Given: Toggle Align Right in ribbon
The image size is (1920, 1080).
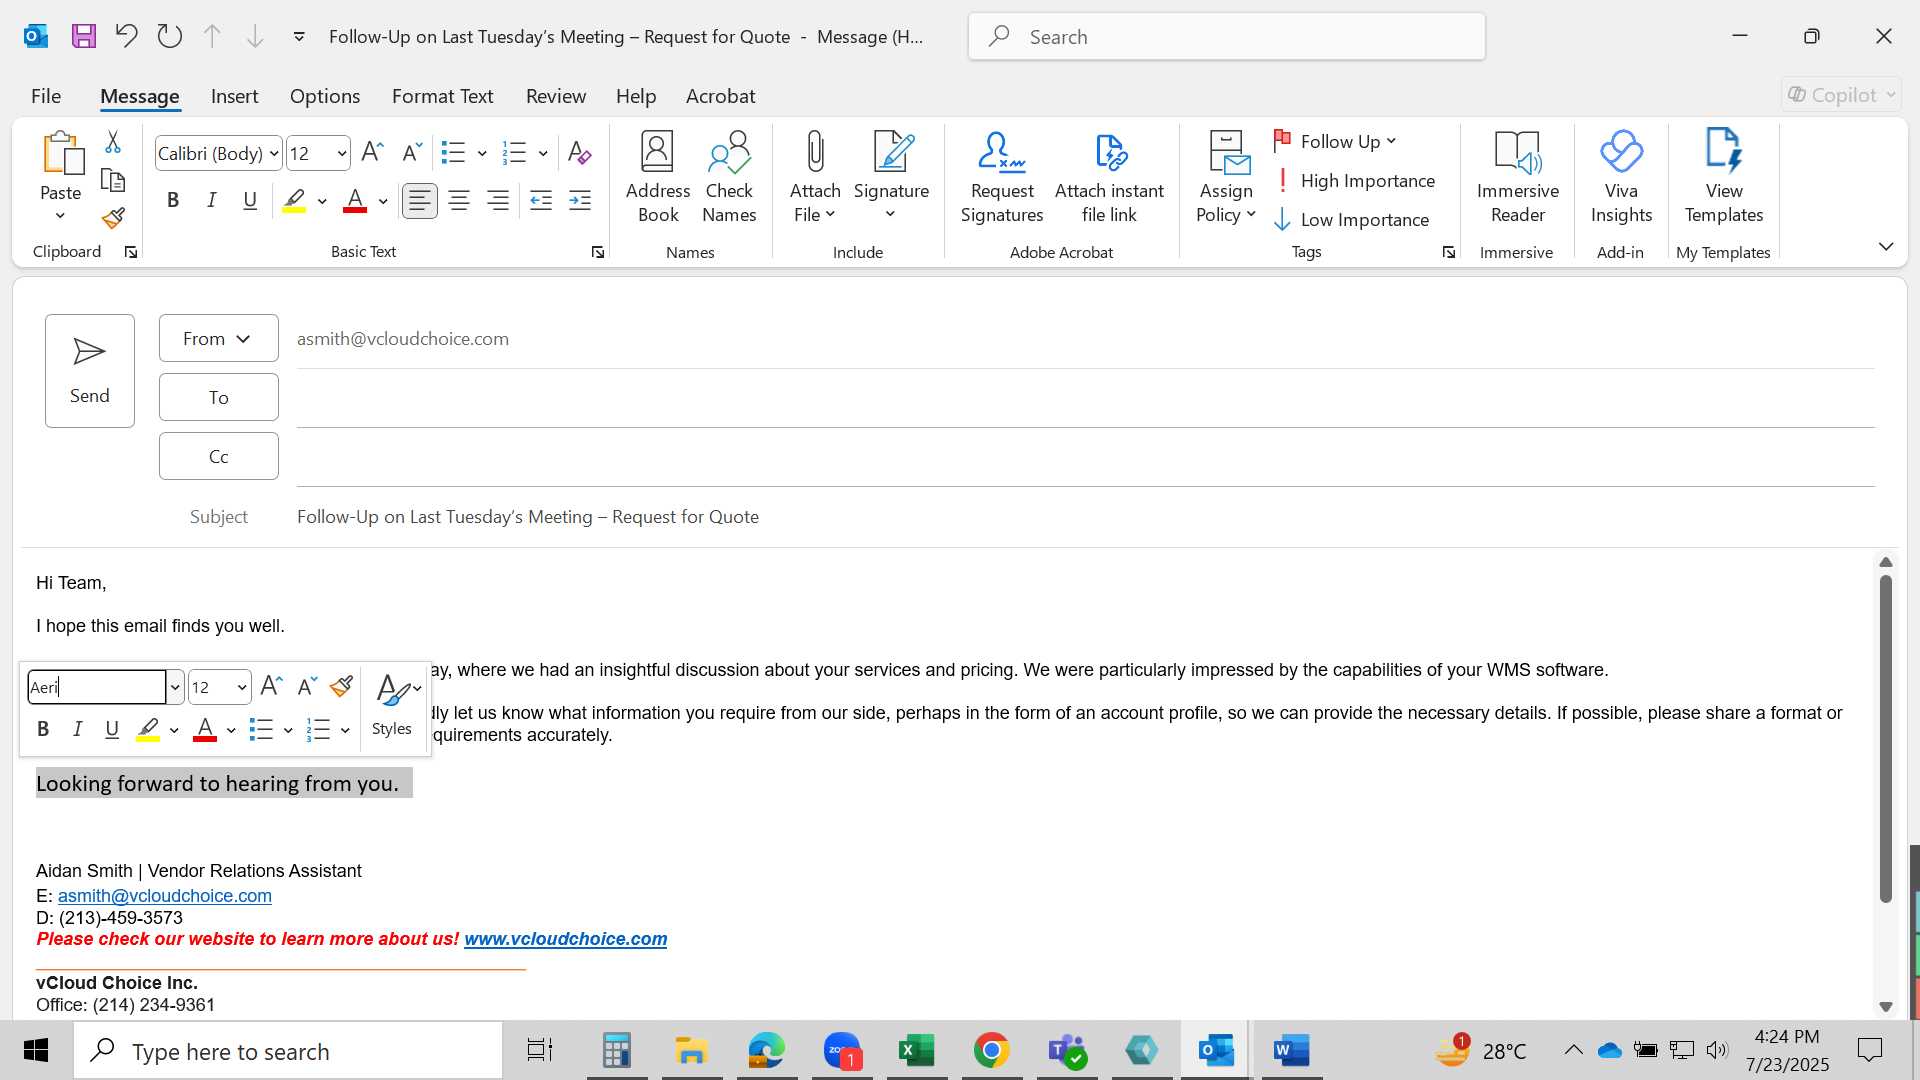Looking at the screenshot, I should click(498, 201).
